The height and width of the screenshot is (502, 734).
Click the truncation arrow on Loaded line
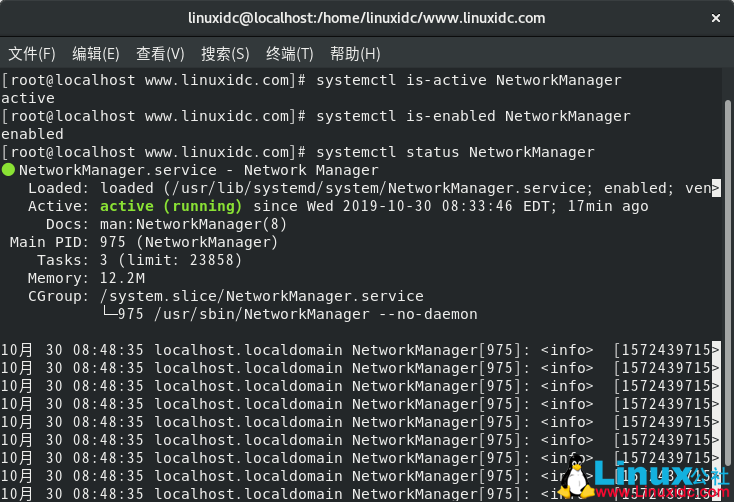point(715,188)
